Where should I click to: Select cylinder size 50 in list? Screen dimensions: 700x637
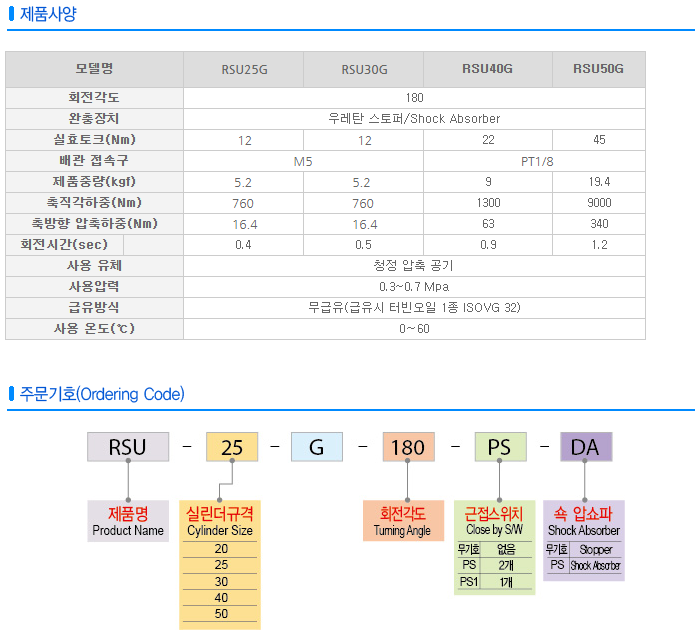(x=221, y=614)
